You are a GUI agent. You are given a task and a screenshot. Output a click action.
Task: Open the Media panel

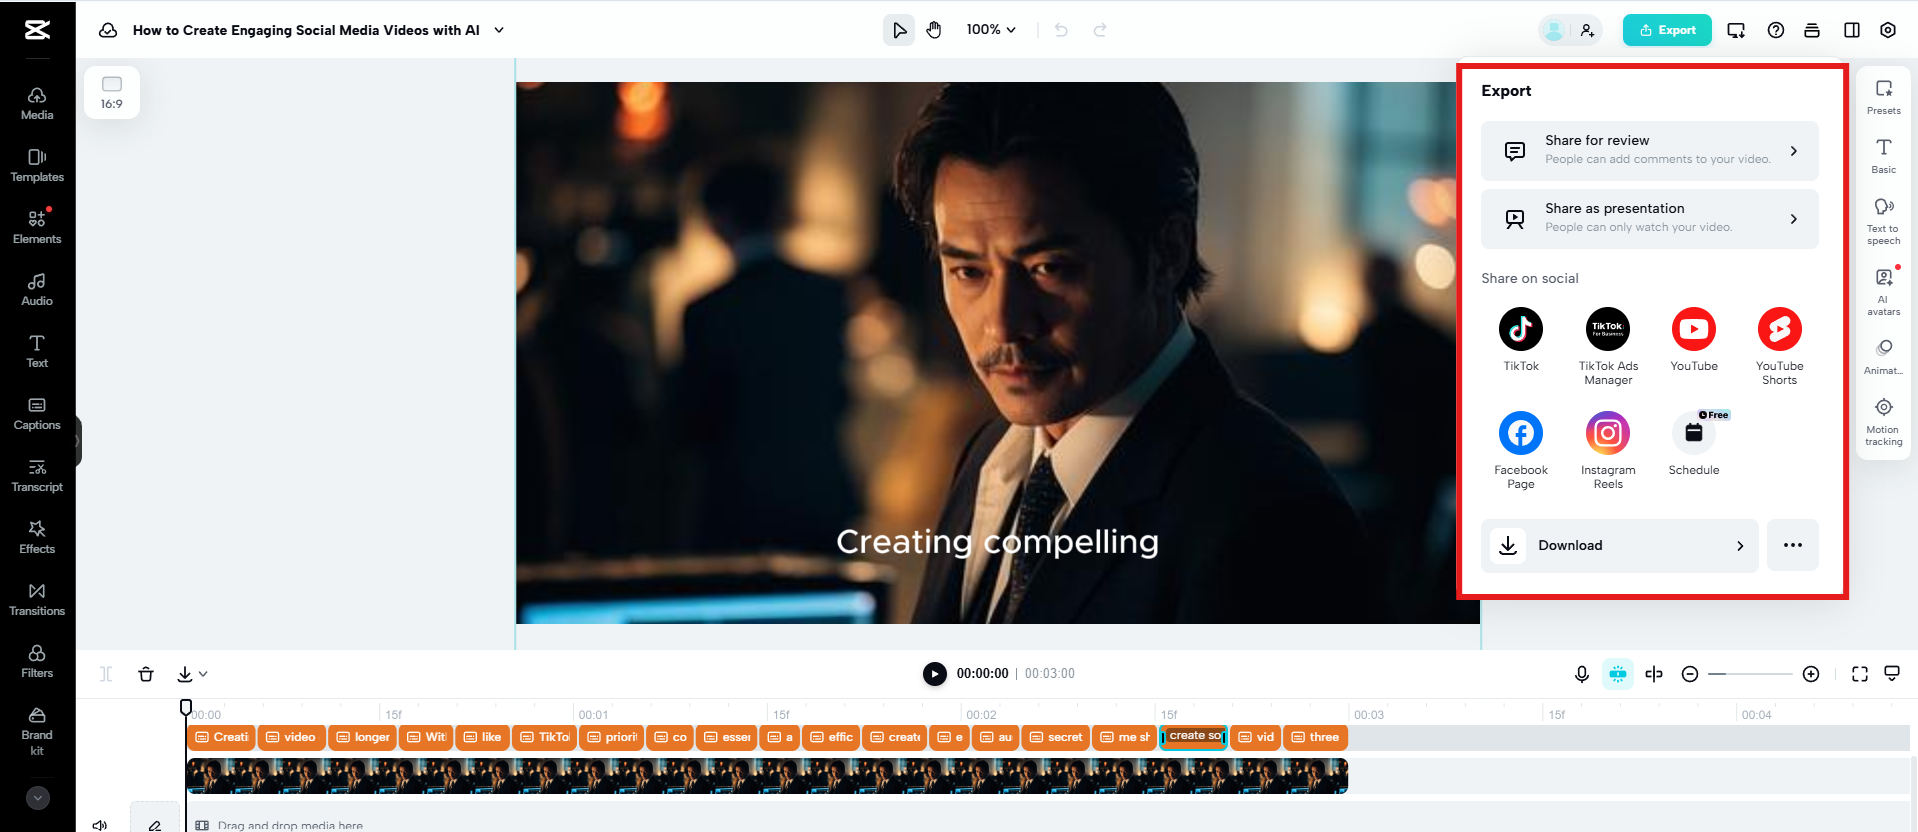click(37, 103)
